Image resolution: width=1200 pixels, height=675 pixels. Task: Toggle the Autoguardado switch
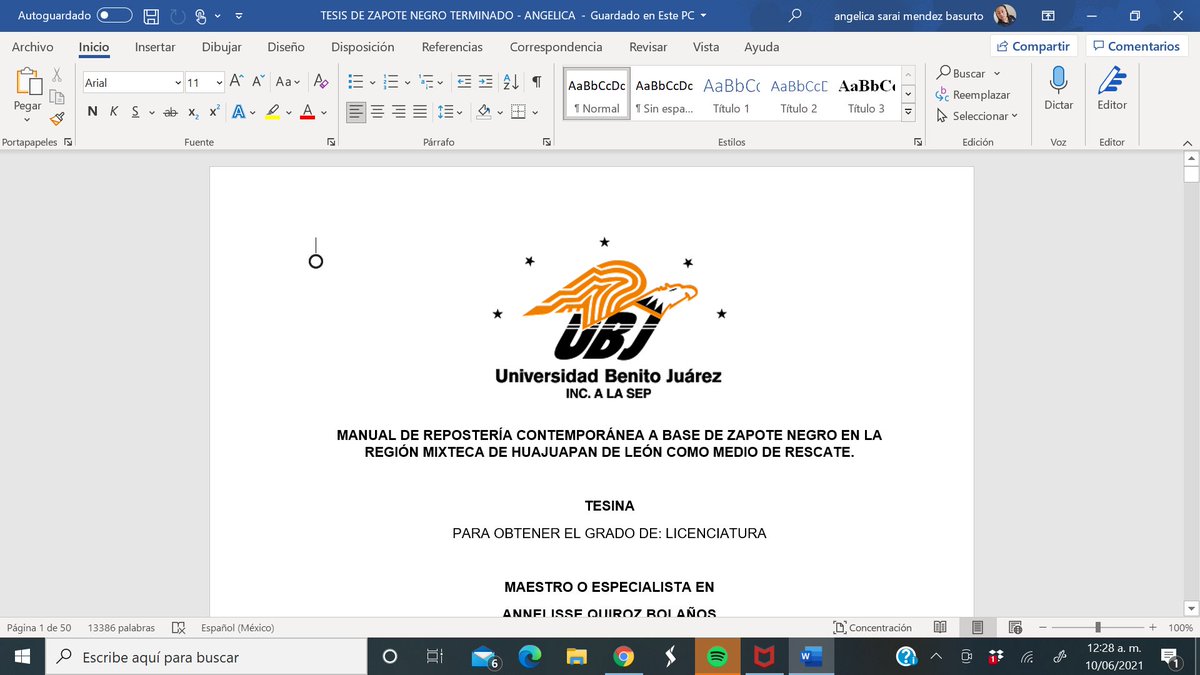click(114, 16)
